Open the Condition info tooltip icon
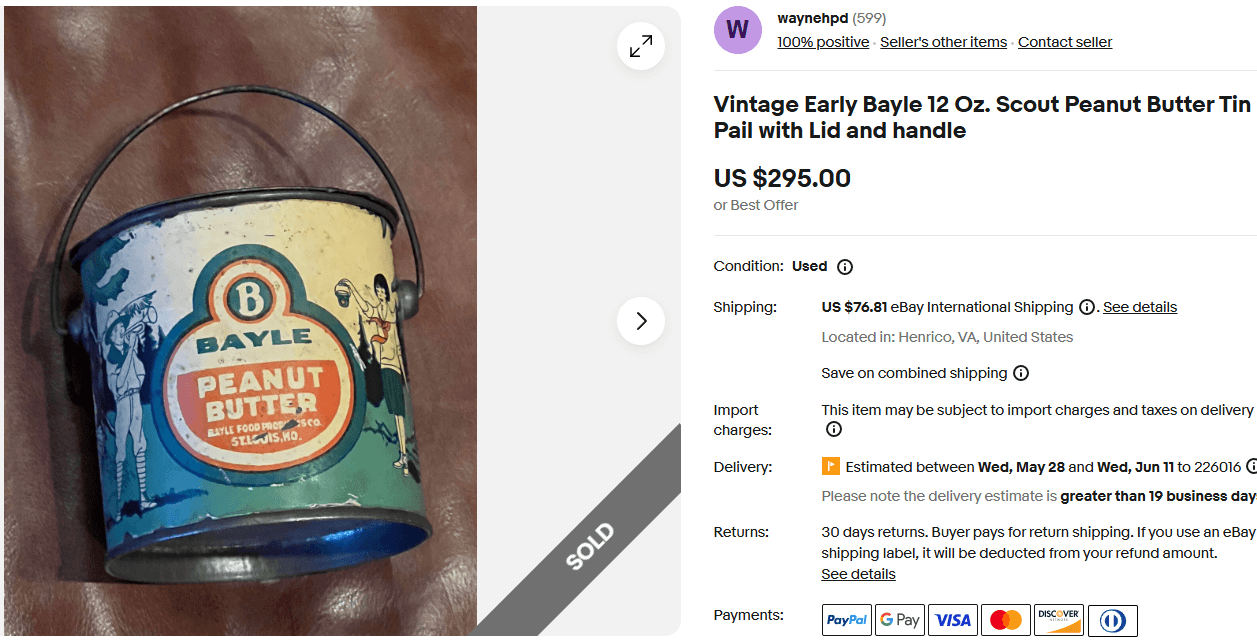1257x643 pixels. pyautogui.click(x=845, y=266)
